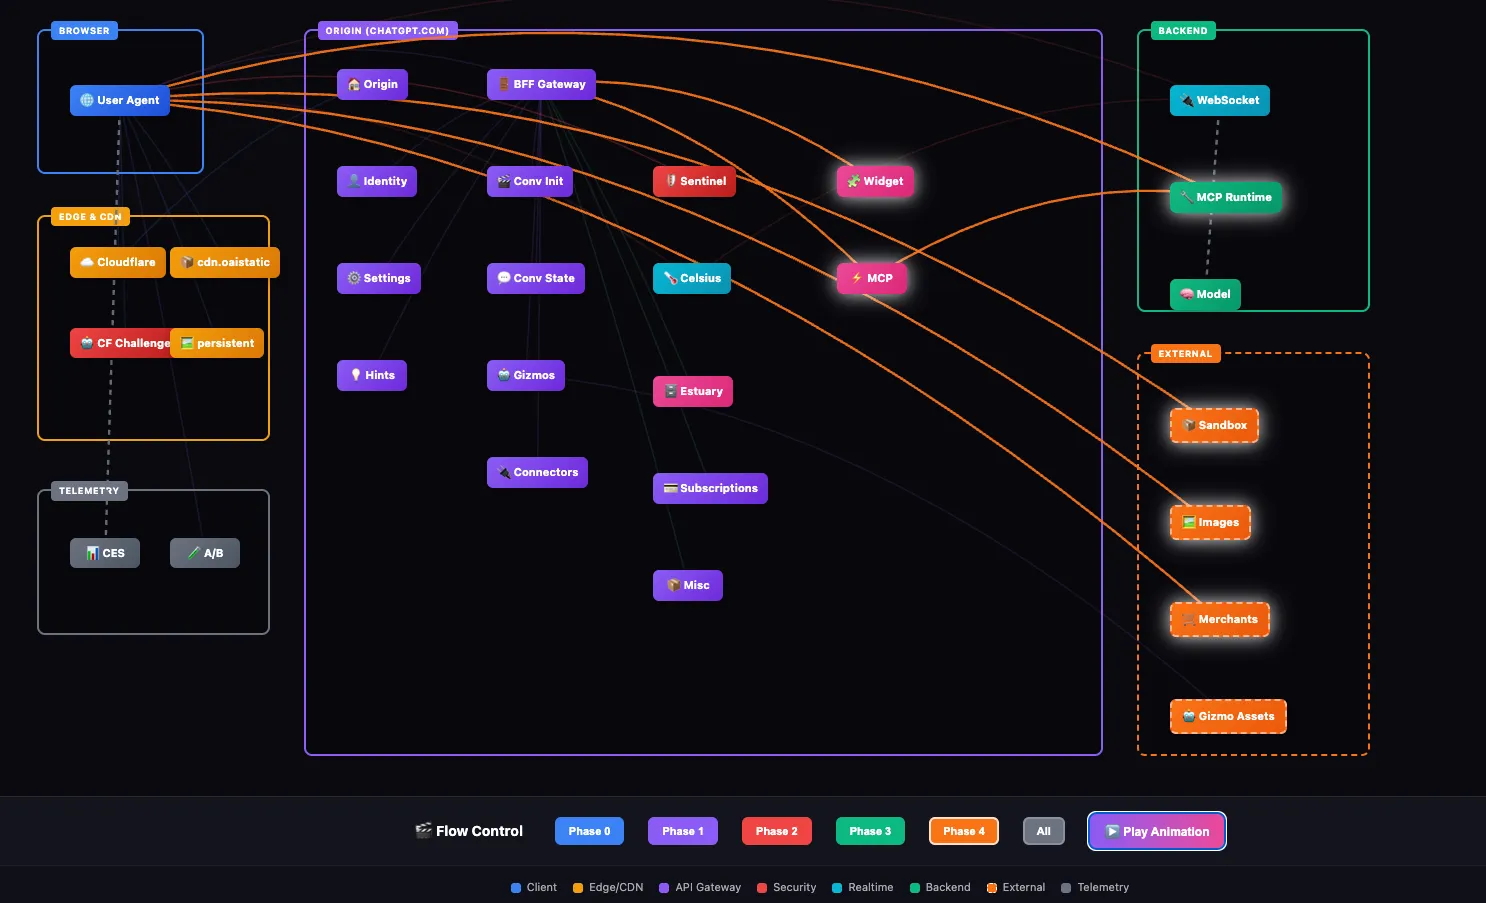Image resolution: width=1486 pixels, height=903 pixels.
Task: Select the Identity node
Action: (x=377, y=181)
